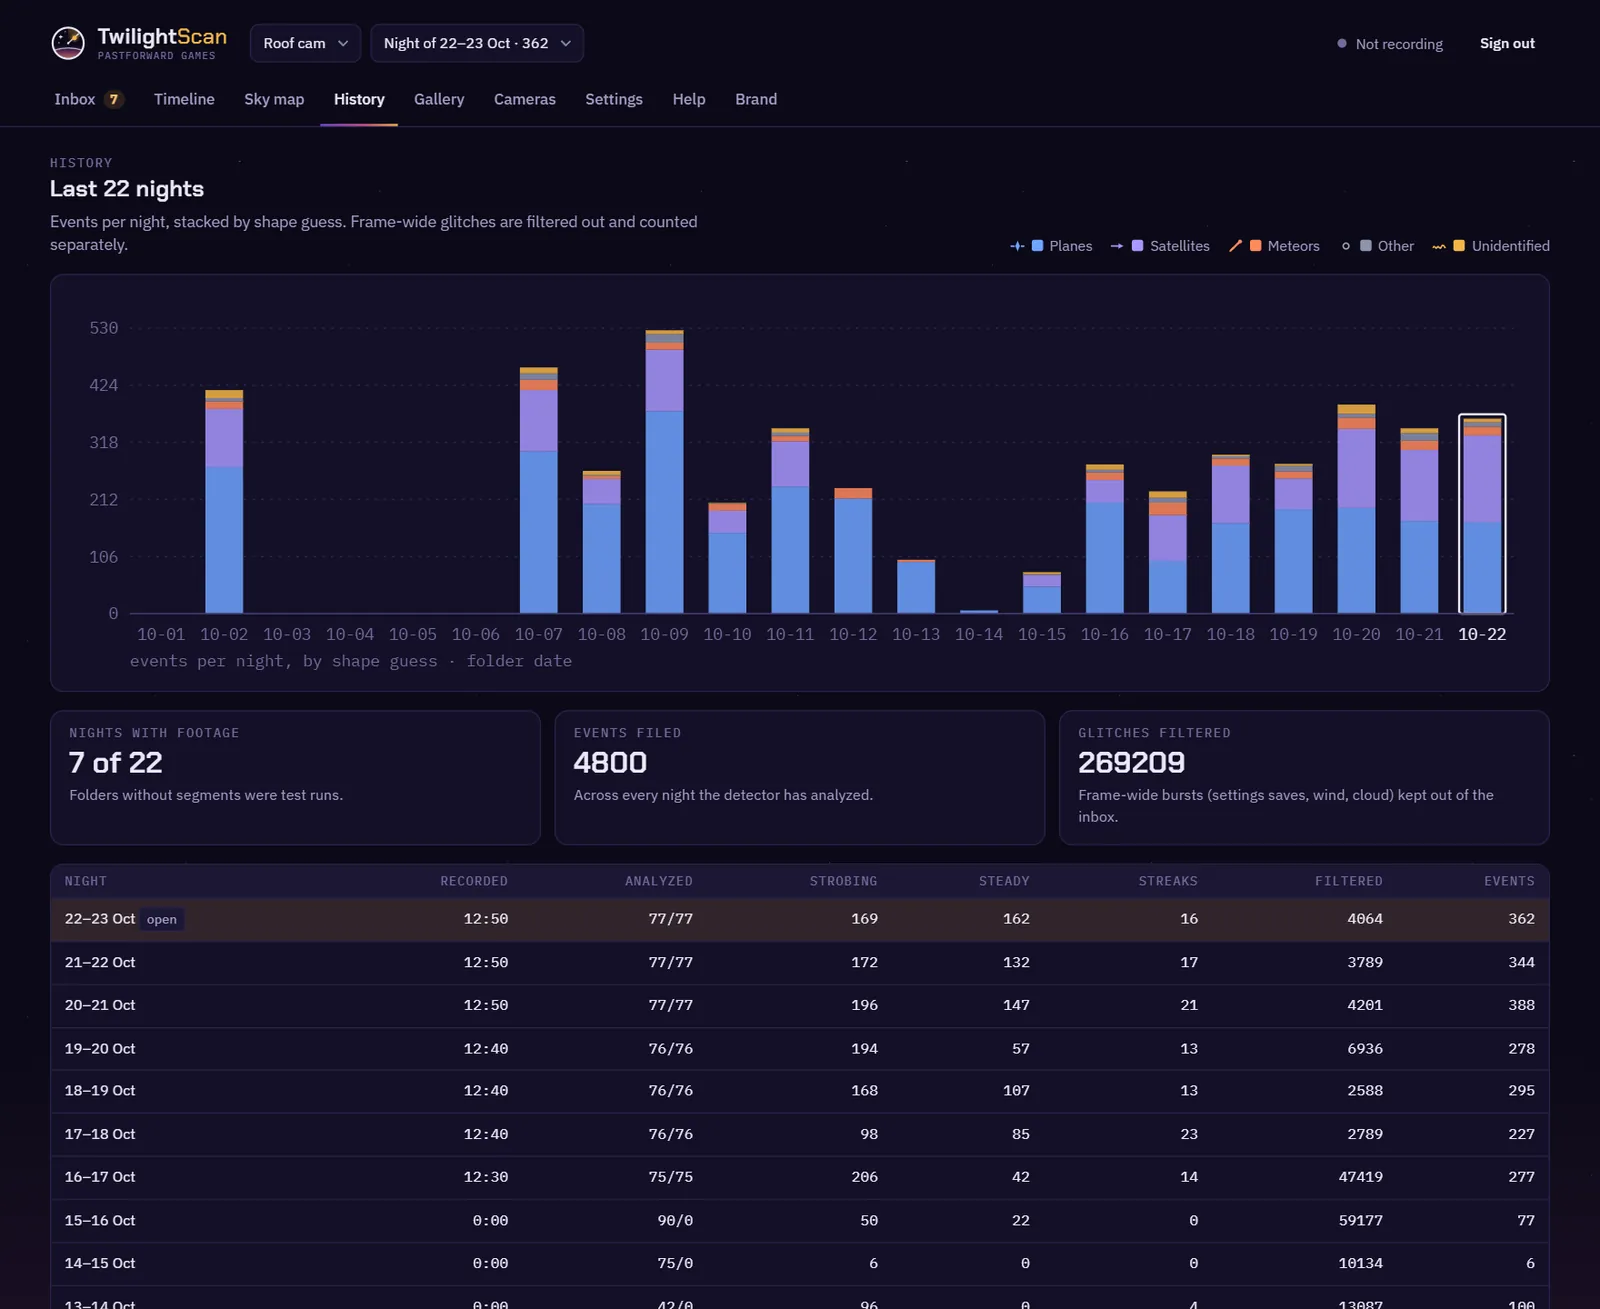Screen dimensions: 1600x1309
Task: Click the Not recording status indicator
Action: click(1390, 44)
